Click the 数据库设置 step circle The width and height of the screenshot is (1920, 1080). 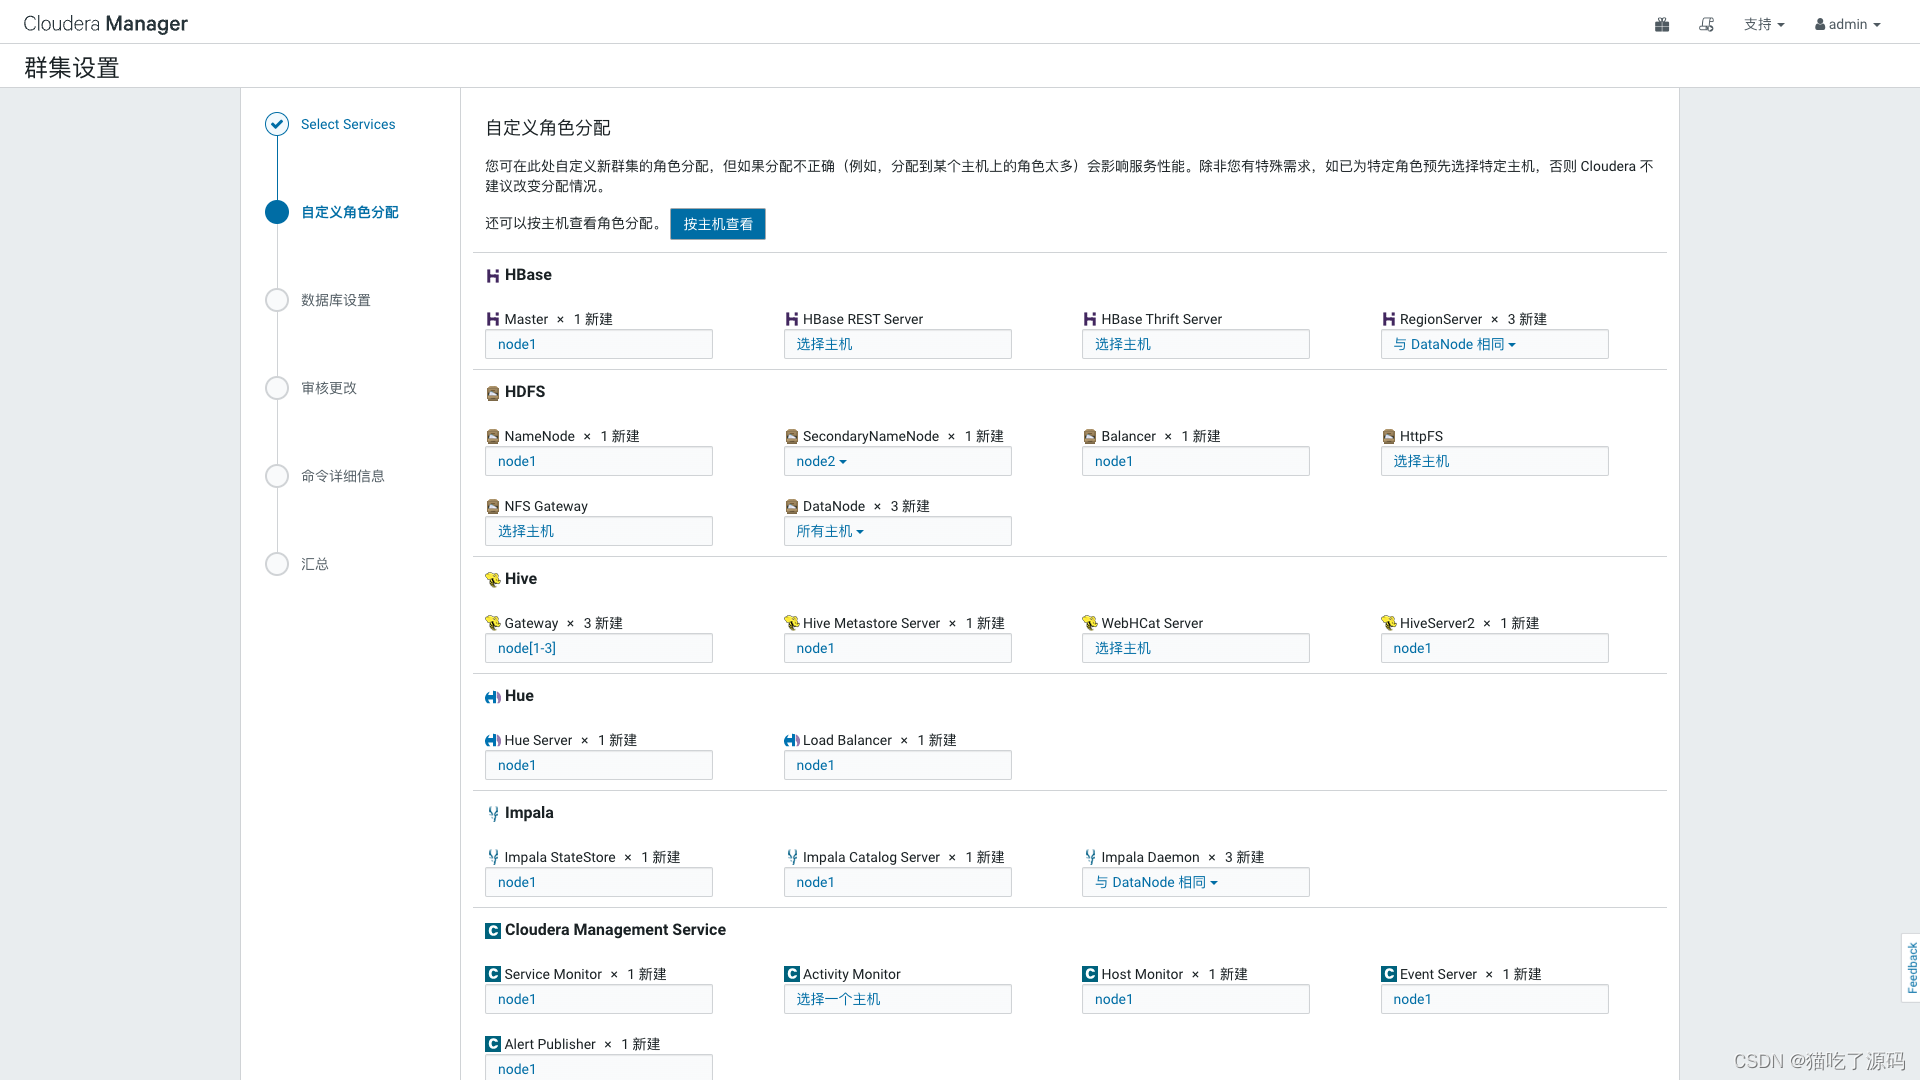coord(277,300)
